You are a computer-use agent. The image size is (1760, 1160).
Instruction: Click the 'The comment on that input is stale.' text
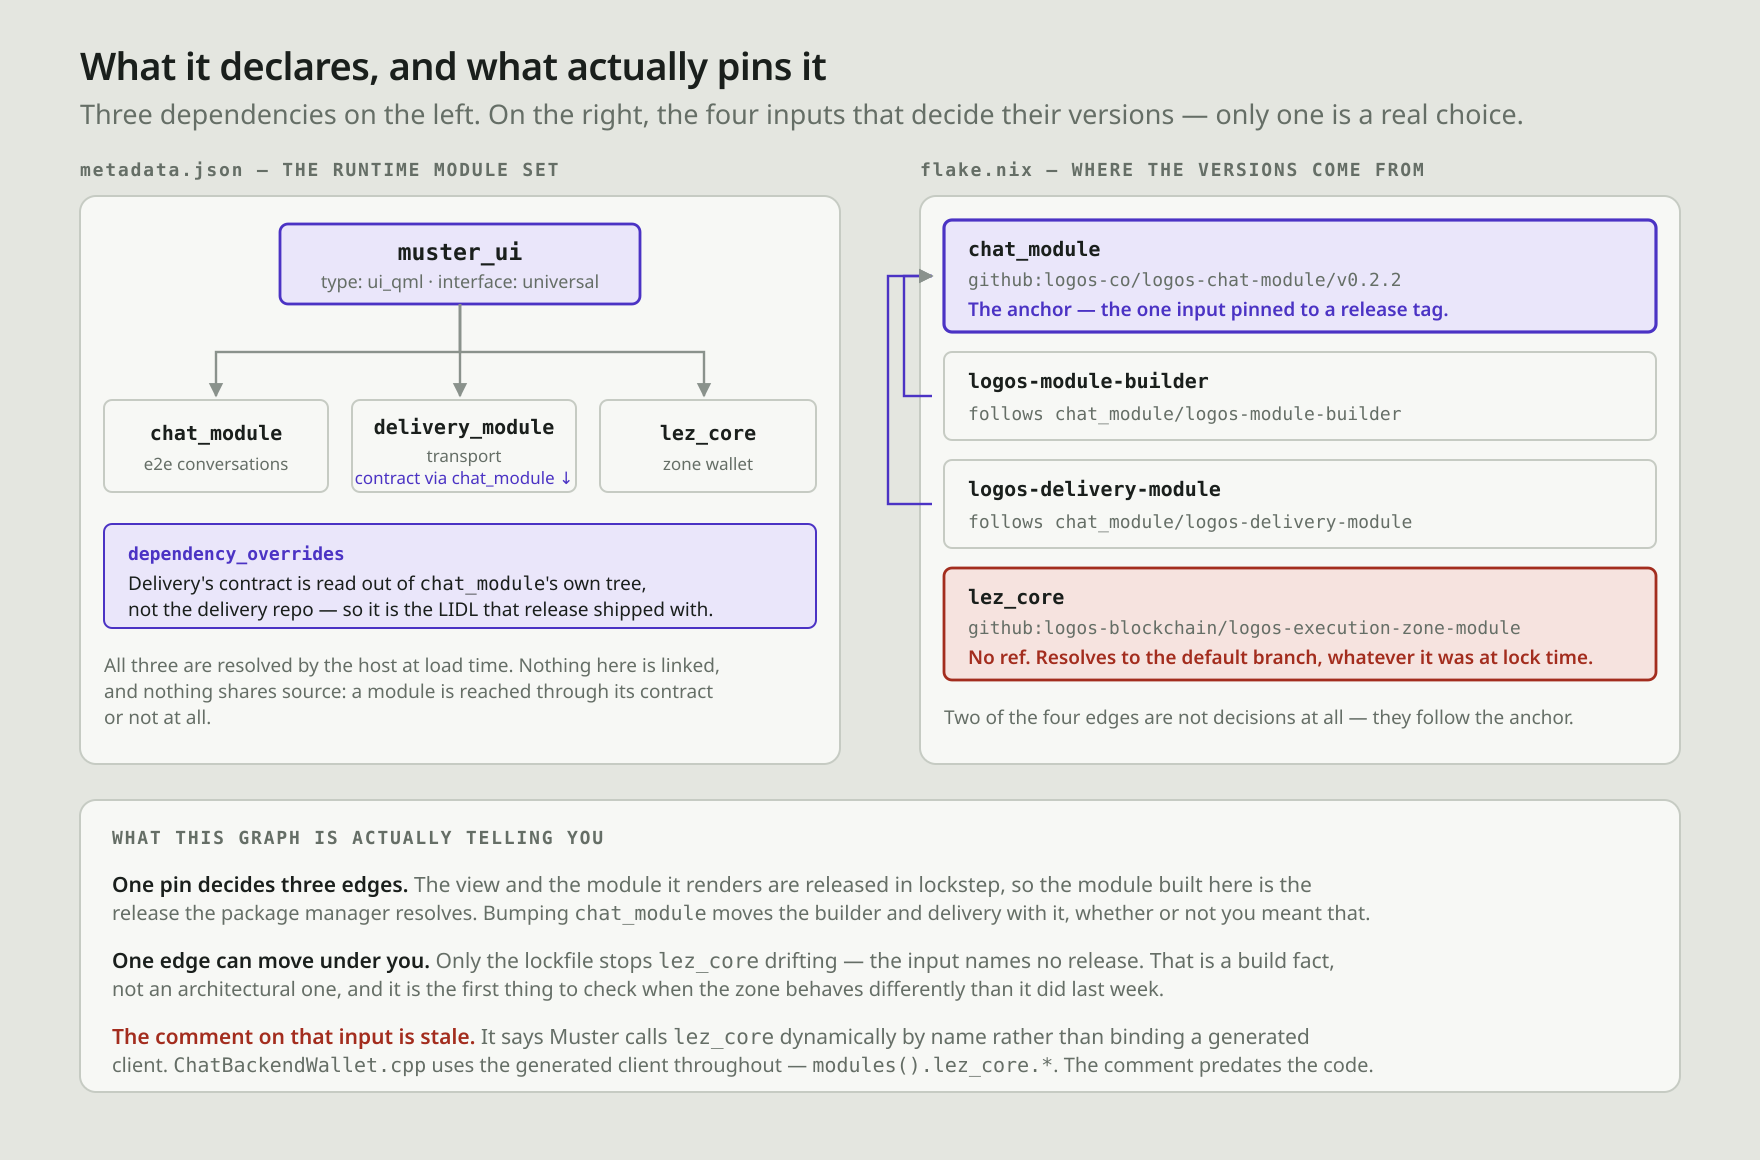[x=293, y=1037]
